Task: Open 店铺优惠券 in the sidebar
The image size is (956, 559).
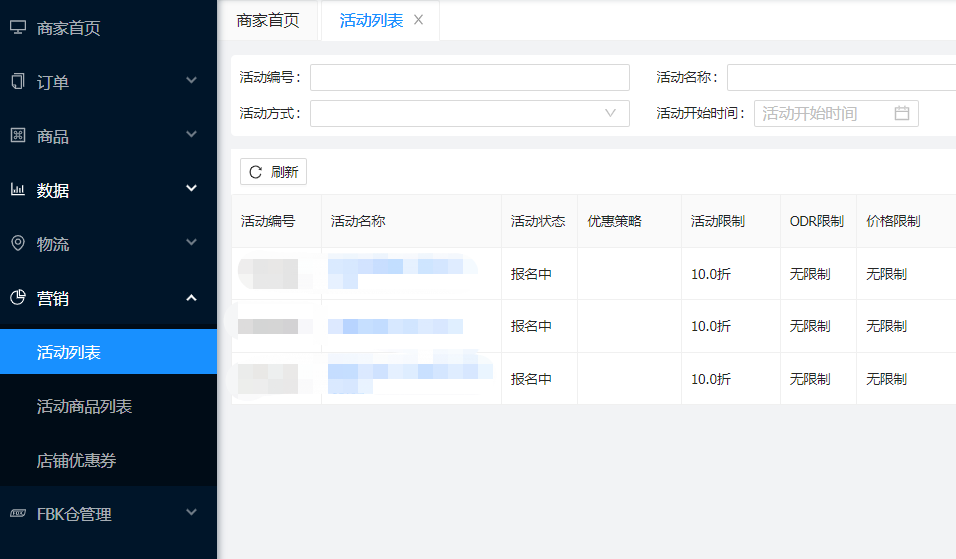Action: tap(109, 460)
